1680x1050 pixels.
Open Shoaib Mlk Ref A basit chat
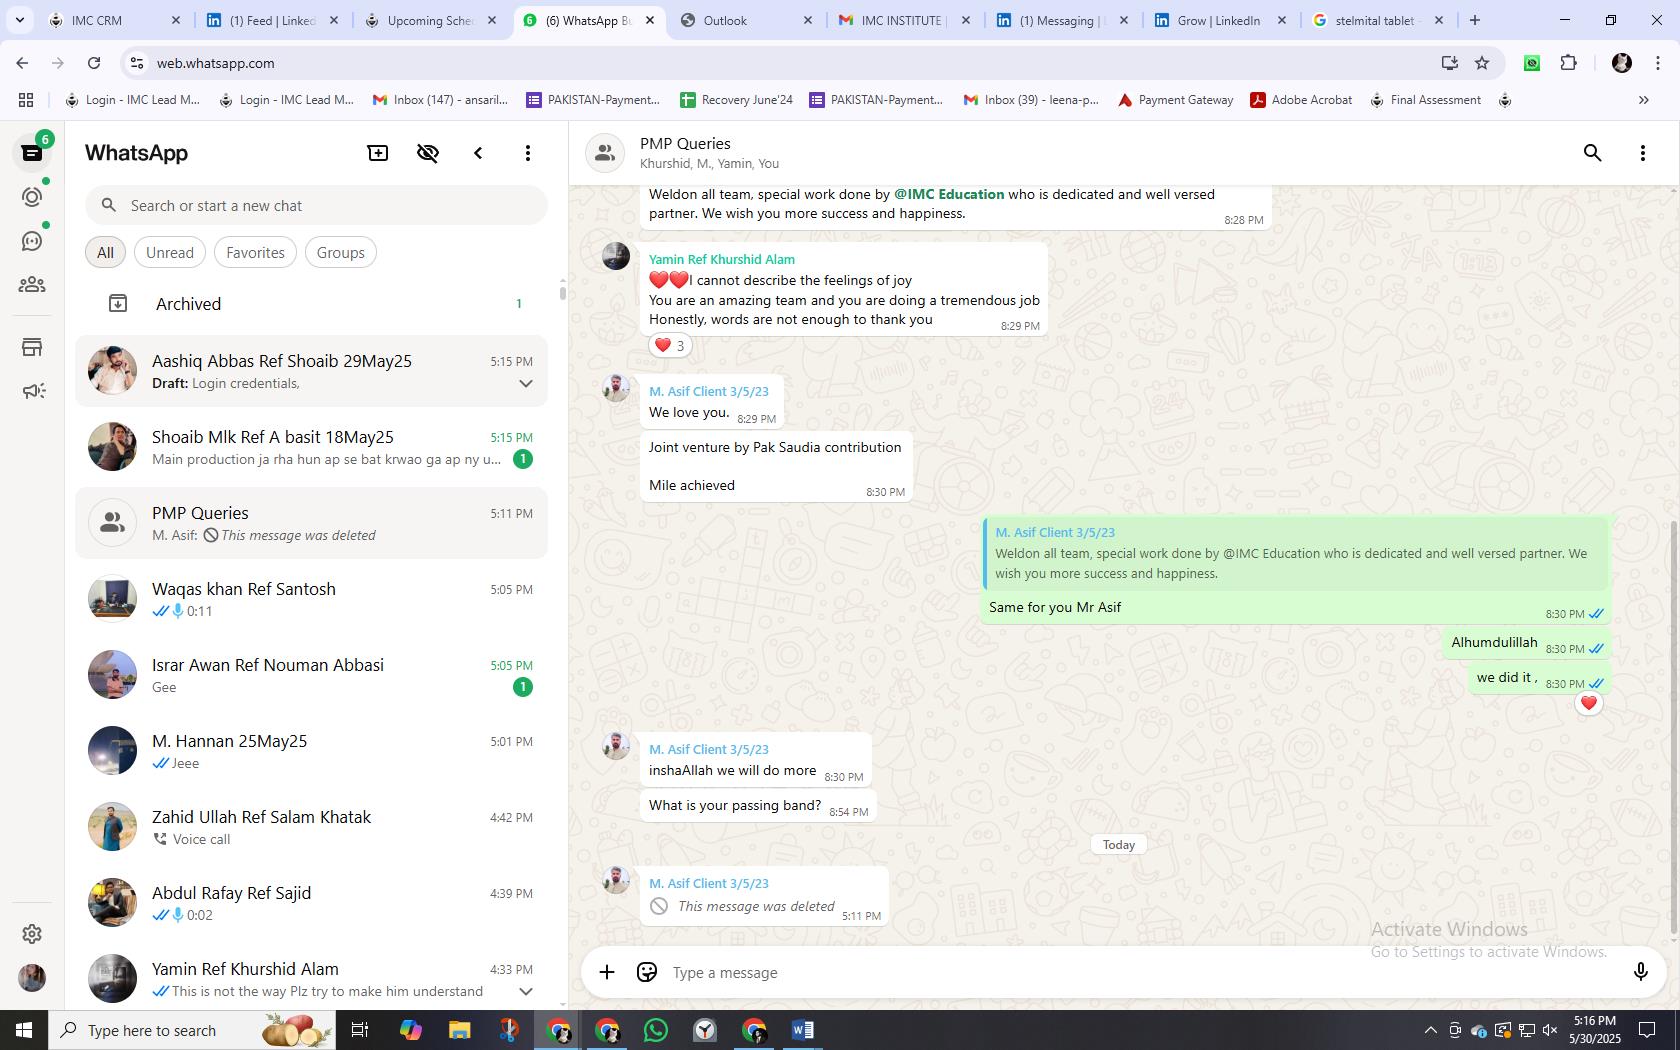(312, 447)
